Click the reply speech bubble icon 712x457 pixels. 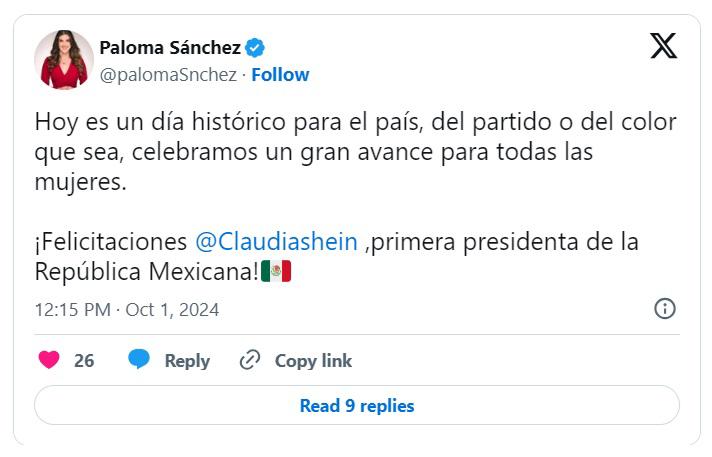coord(139,360)
